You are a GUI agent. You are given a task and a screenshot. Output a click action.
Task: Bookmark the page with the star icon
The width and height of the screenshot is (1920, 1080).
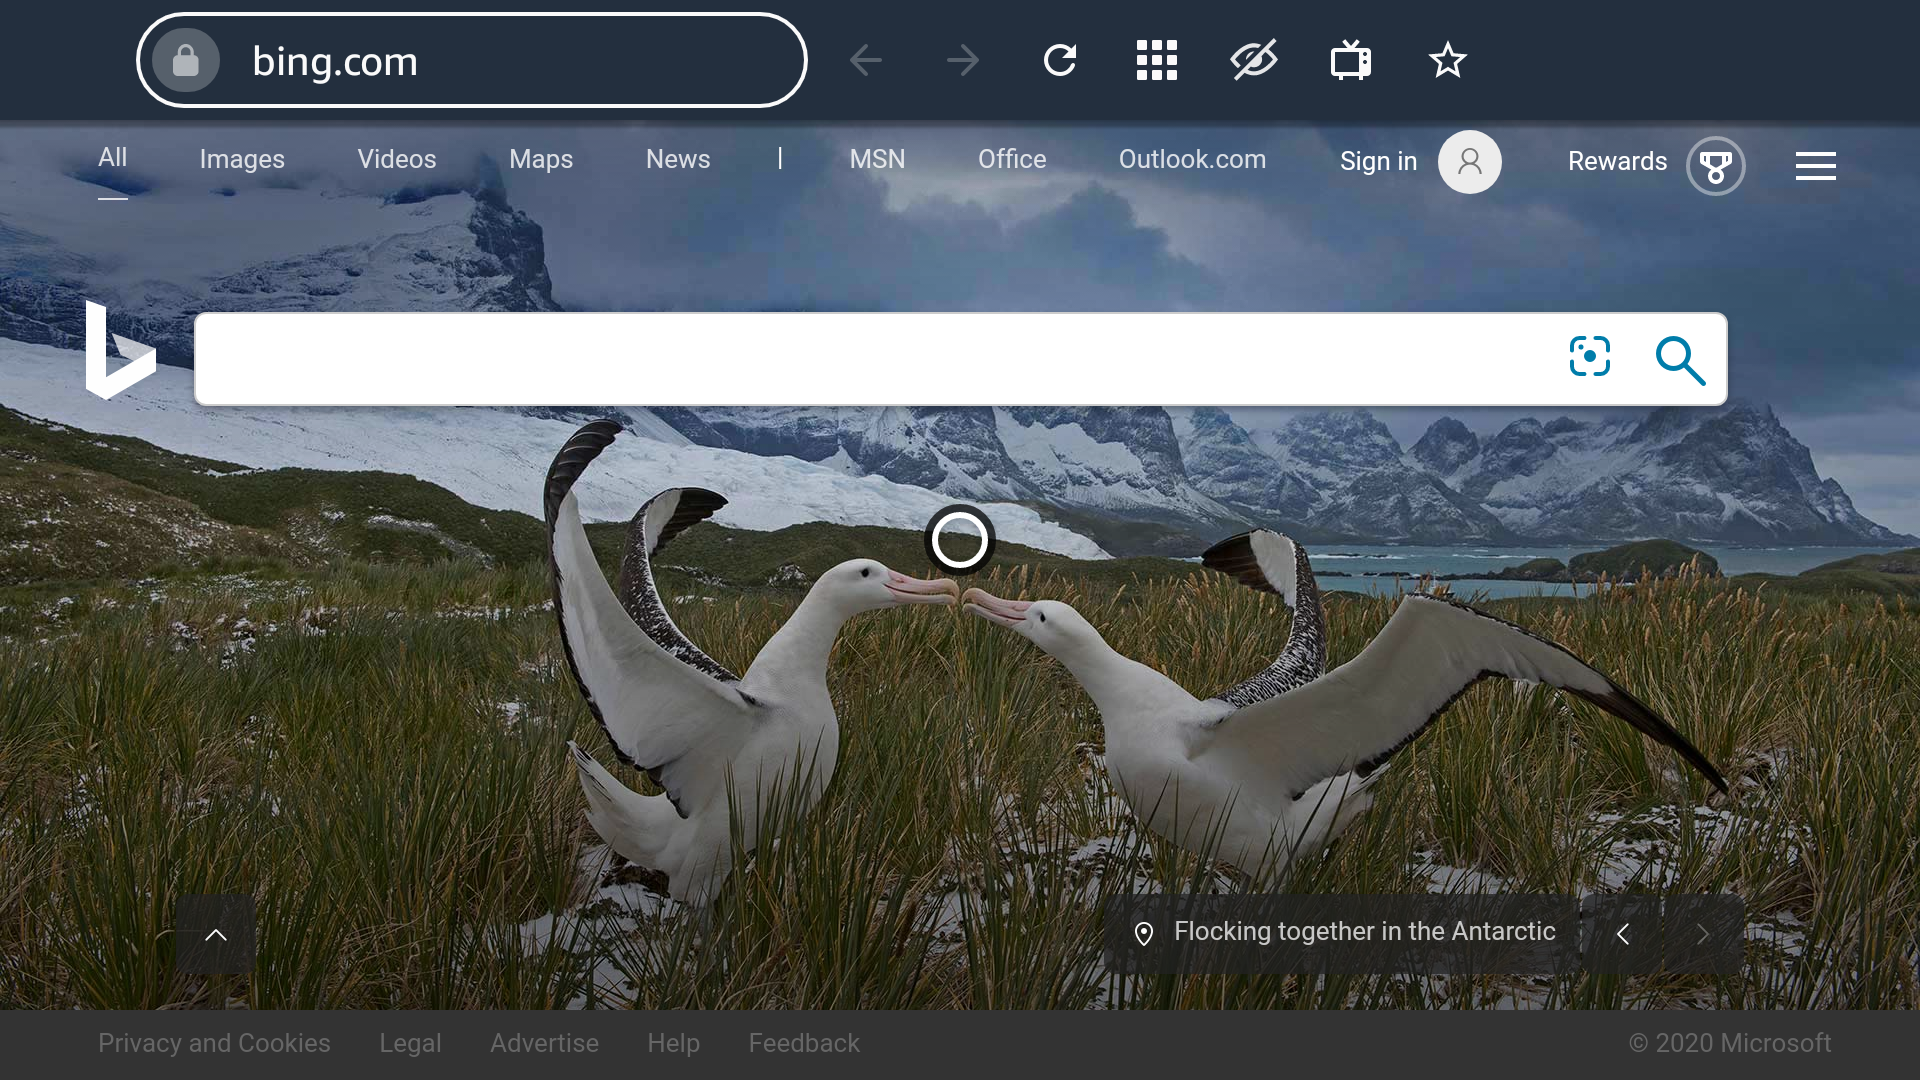pyautogui.click(x=1447, y=60)
